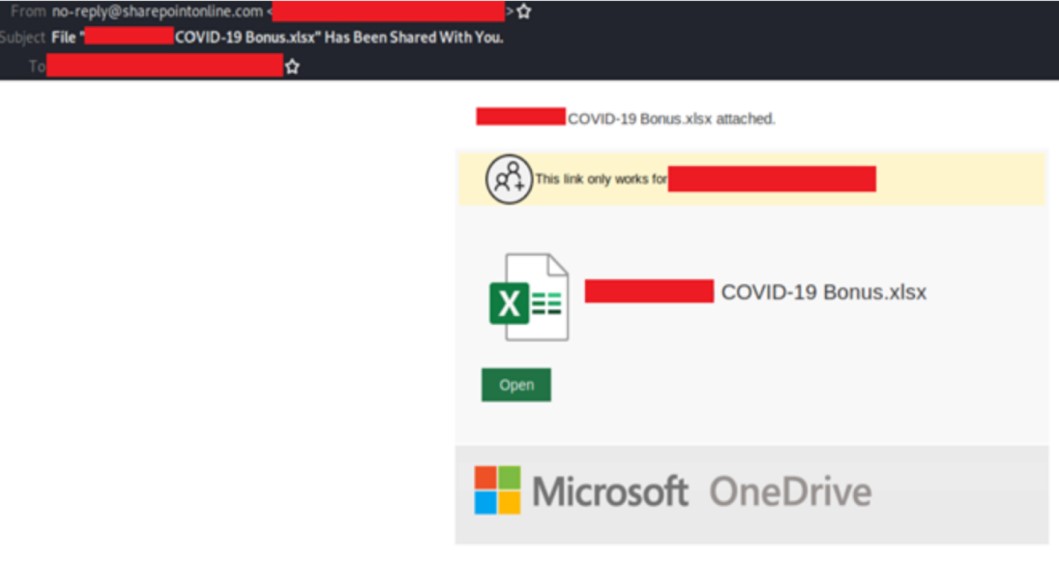
Task: Click the shared-people icon in yellow banner
Action: tap(509, 179)
